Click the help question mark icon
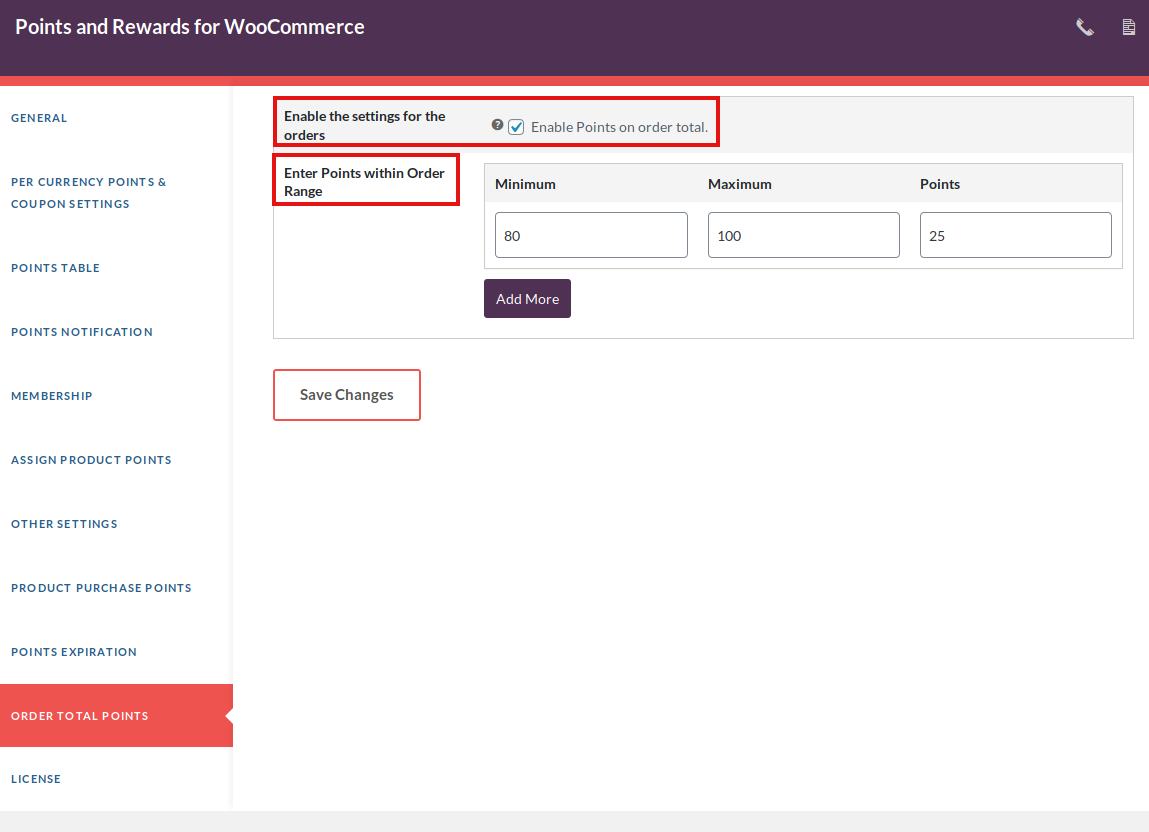1149x832 pixels. click(x=497, y=125)
